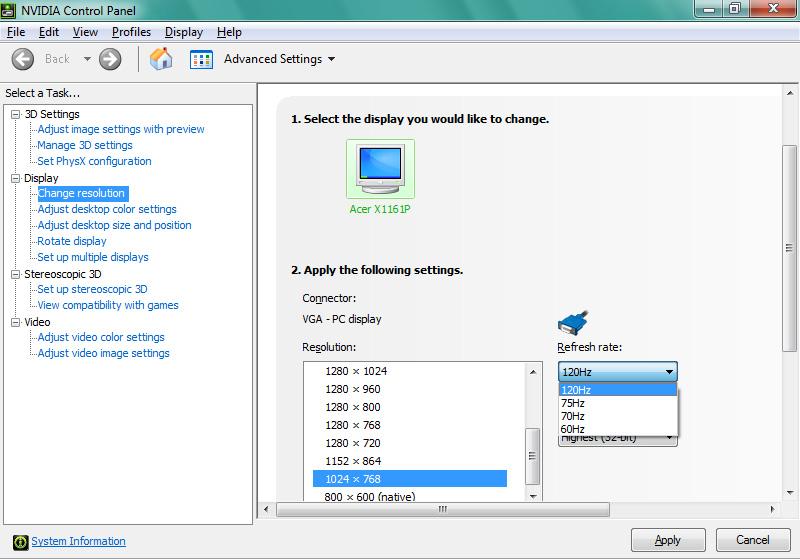Click the Advanced Settings grid icon
Viewport: 800px width, 560px height.
tap(201, 59)
